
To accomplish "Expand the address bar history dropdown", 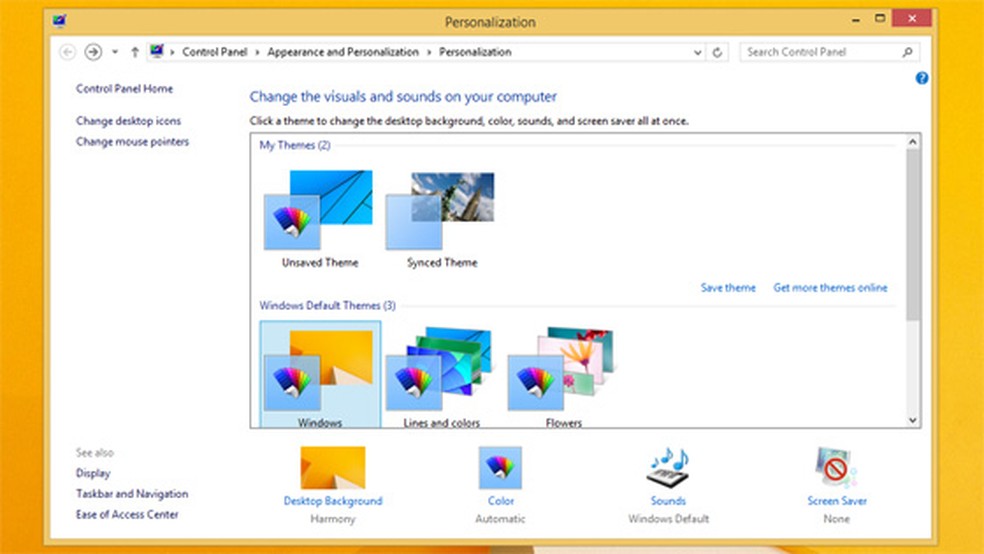I will point(697,53).
